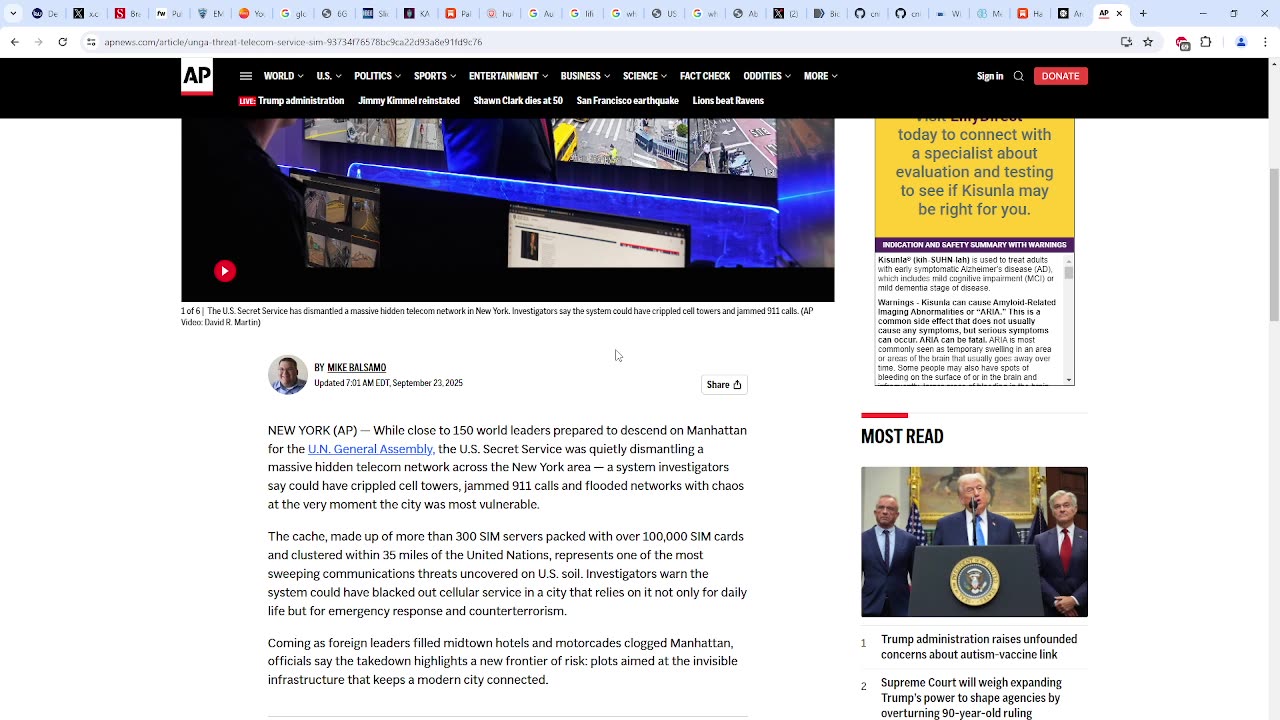
Task: Open the U.N. General Assembly link
Action: pyautogui.click(x=371, y=449)
